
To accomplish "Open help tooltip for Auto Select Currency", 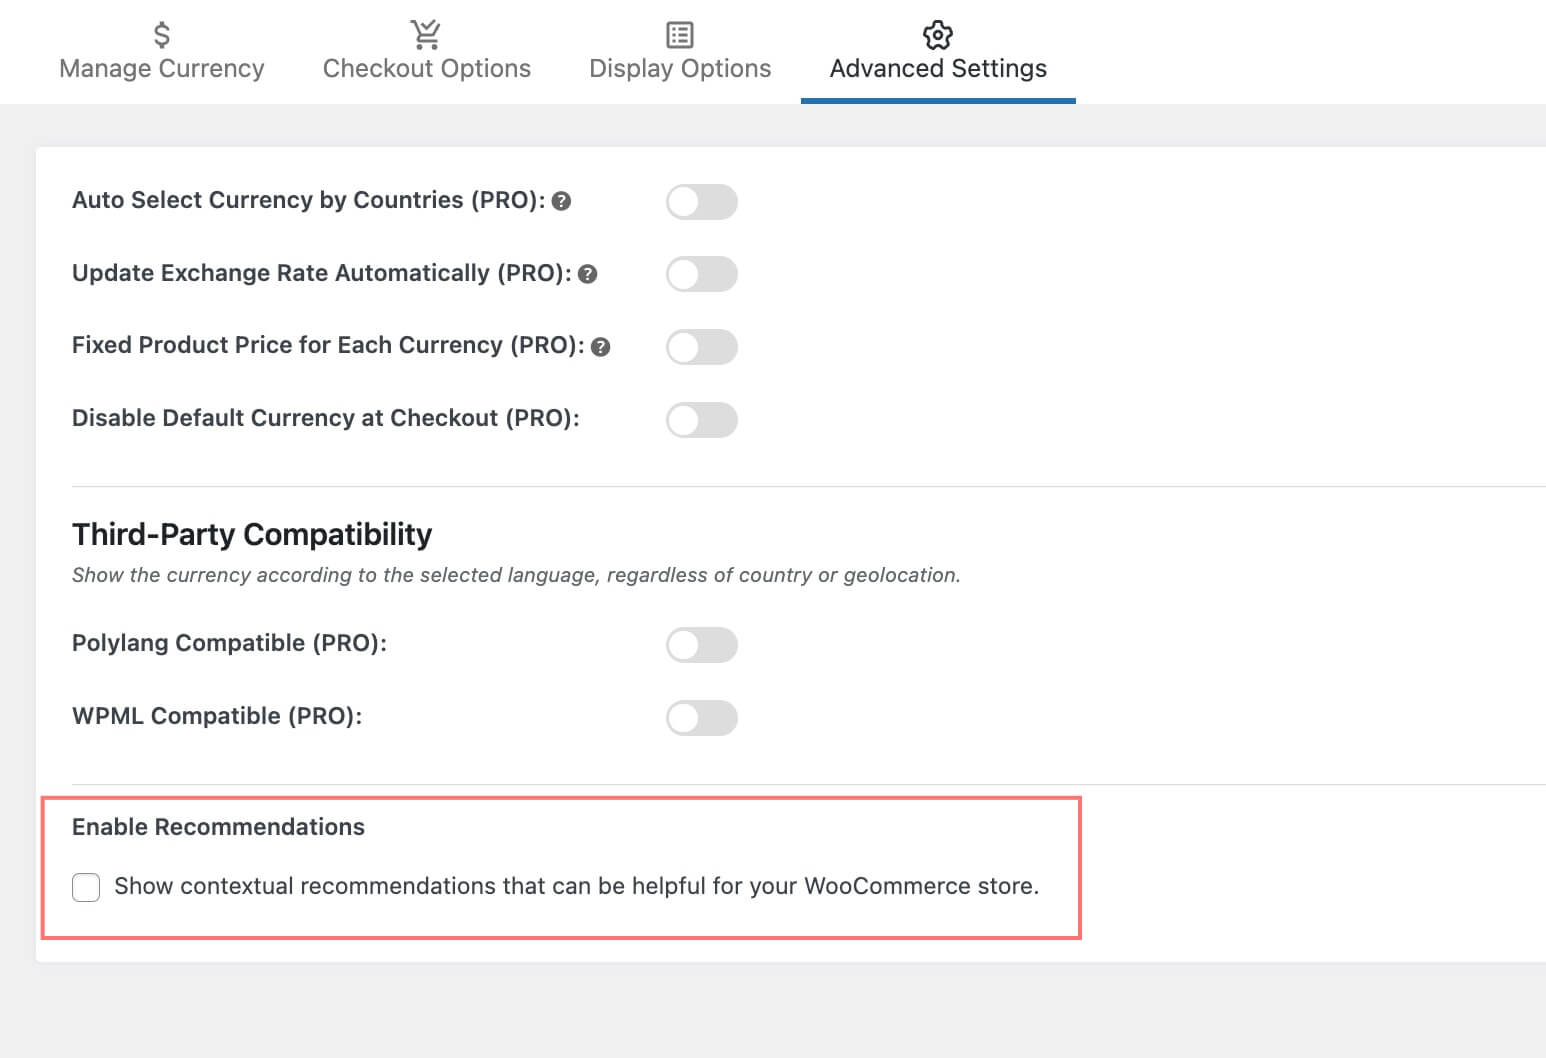I will click(x=562, y=201).
